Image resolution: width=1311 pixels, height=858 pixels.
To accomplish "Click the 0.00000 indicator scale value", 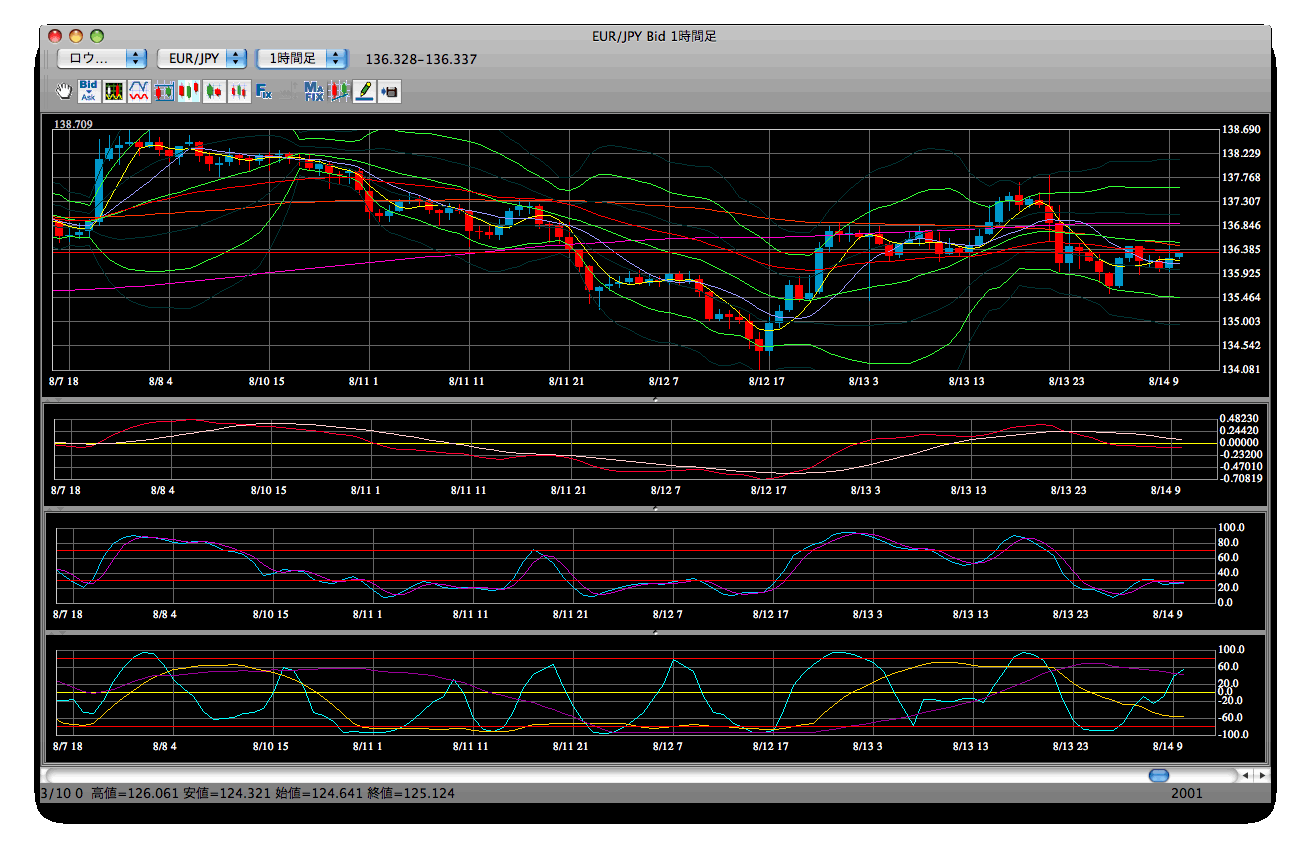I will point(1240,442).
